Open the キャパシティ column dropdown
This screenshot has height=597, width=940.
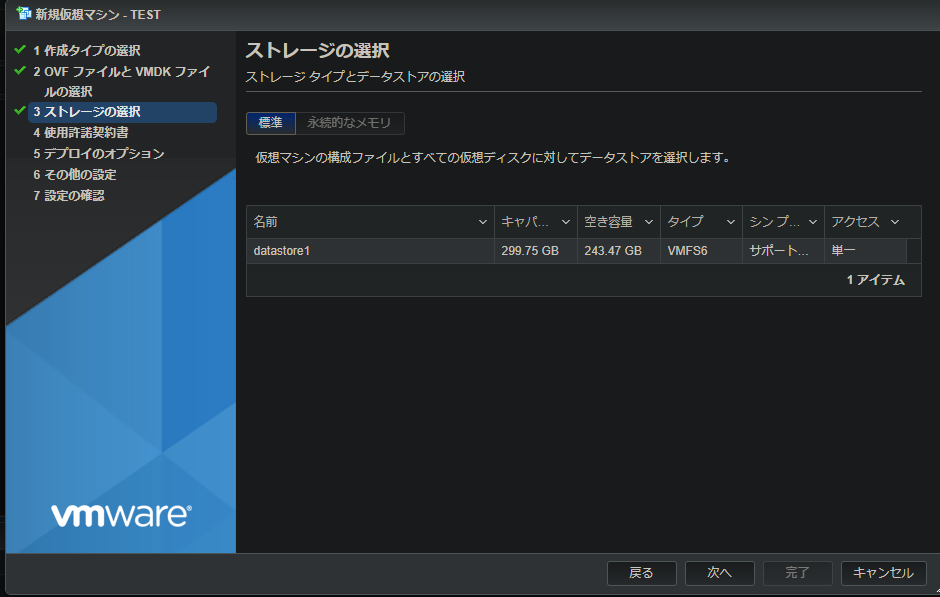(x=564, y=221)
